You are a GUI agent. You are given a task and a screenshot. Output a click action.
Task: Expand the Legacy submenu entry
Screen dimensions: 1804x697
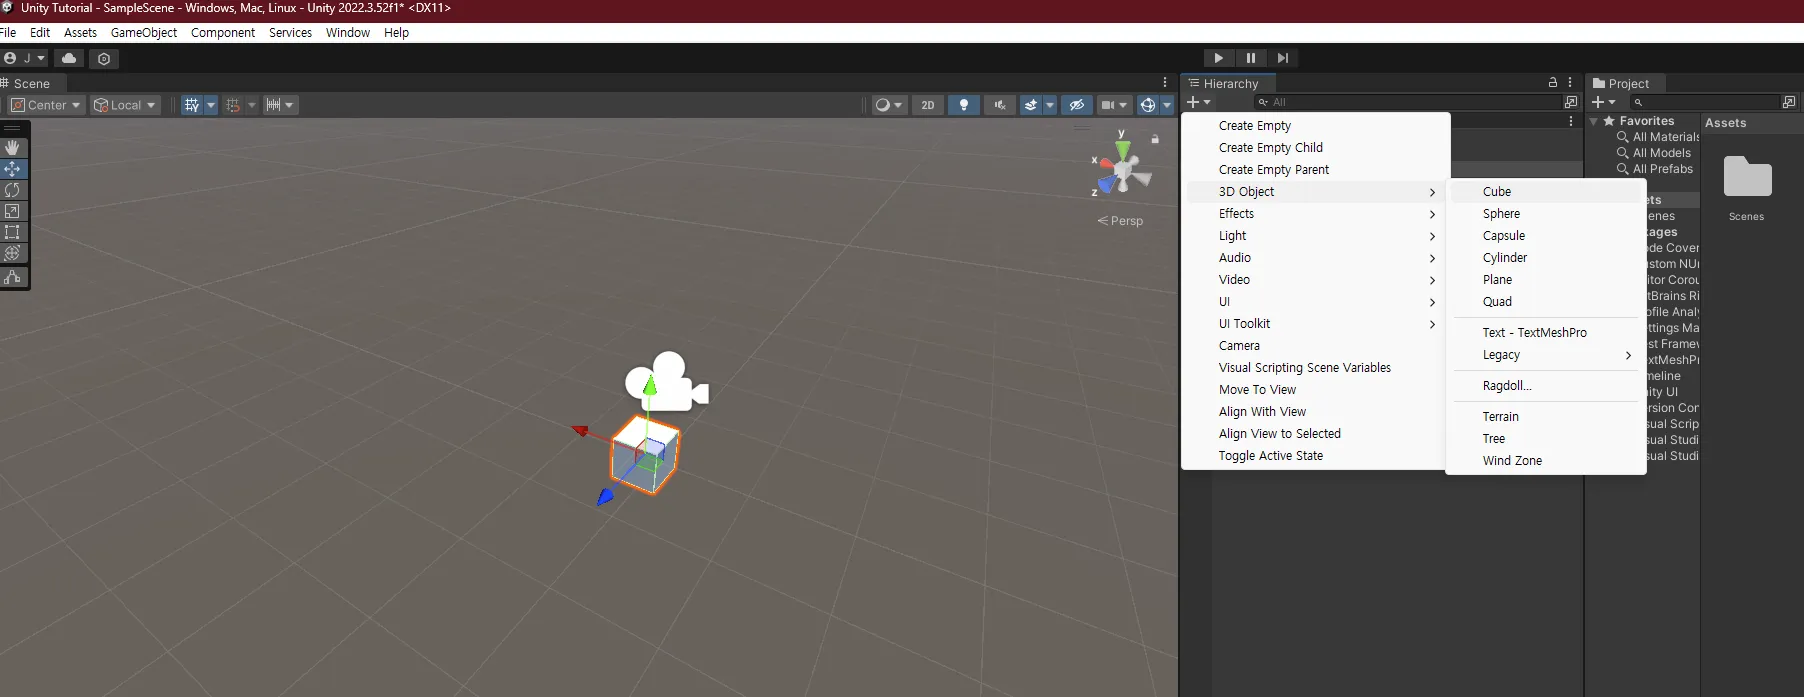(x=1546, y=354)
